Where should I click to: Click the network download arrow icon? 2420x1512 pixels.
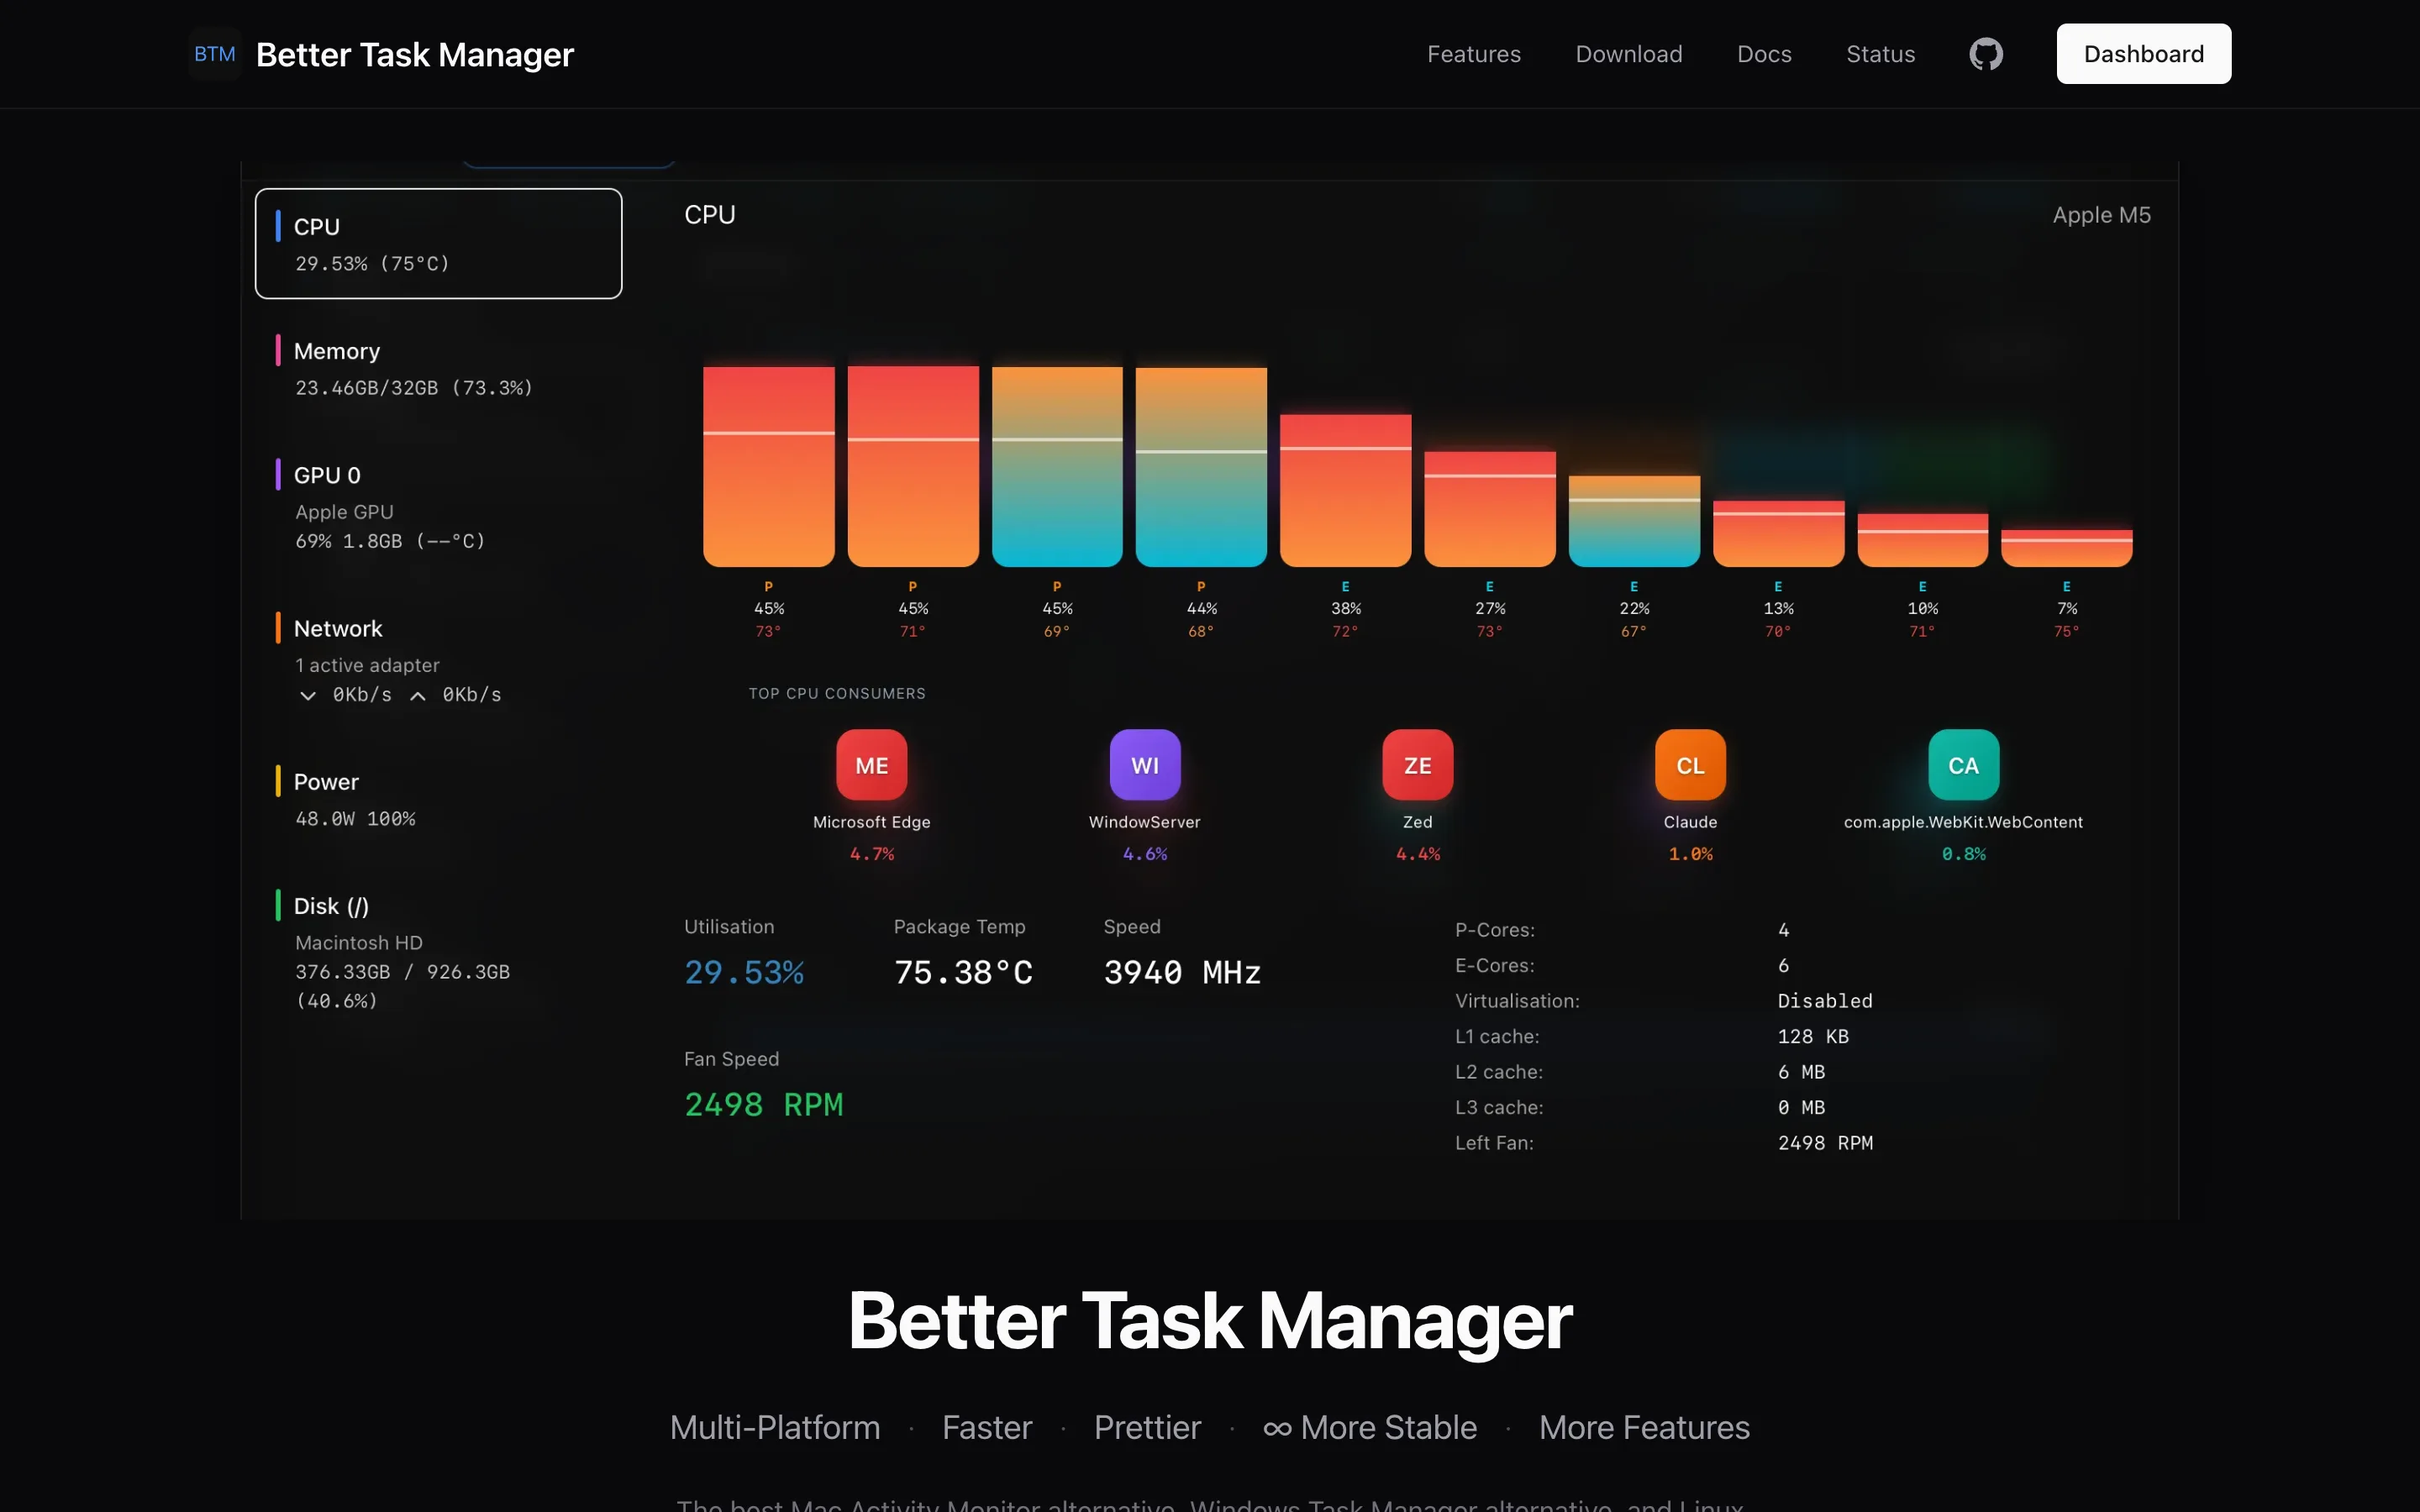pyautogui.click(x=308, y=695)
